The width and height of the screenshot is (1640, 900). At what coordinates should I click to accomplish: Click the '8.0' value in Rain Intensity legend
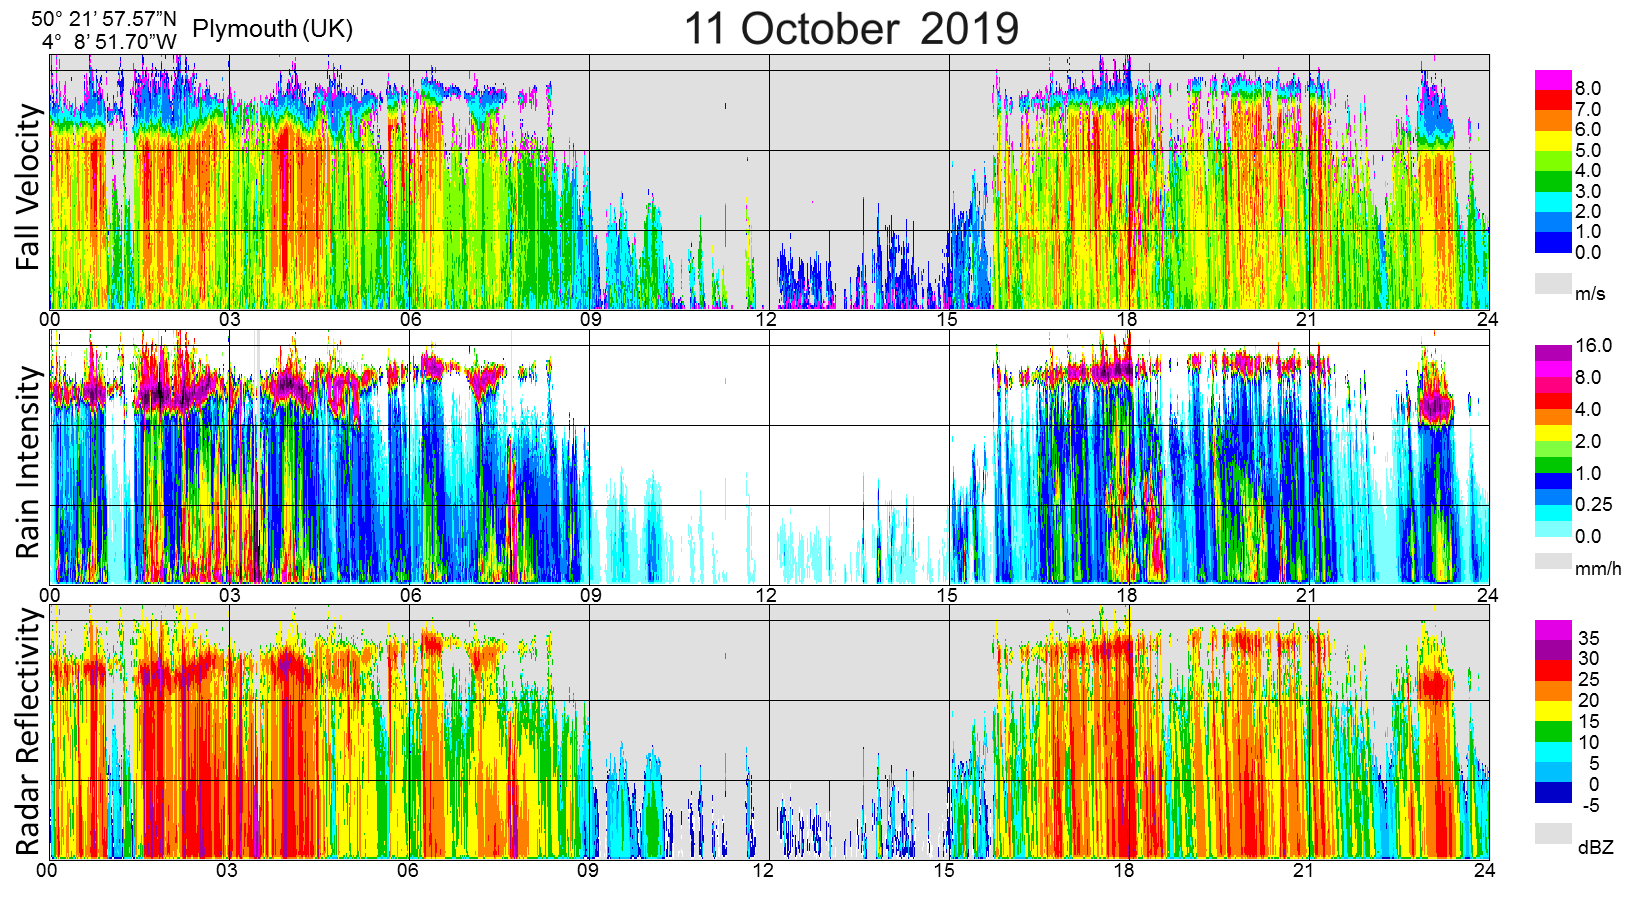pyautogui.click(x=1588, y=378)
